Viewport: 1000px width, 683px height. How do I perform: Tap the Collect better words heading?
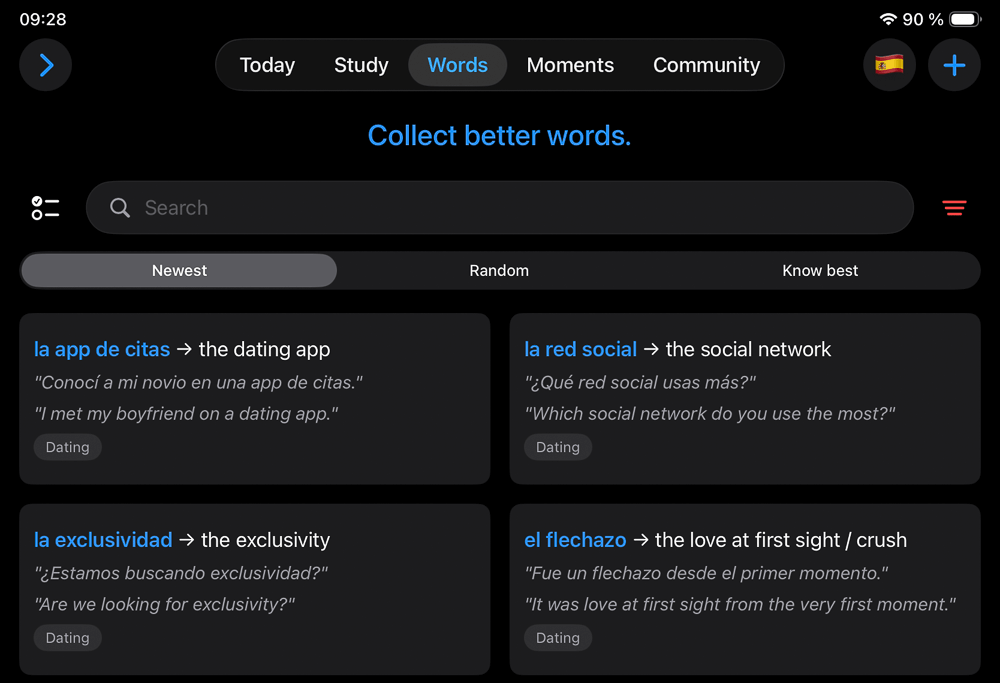pyautogui.click(x=499, y=135)
